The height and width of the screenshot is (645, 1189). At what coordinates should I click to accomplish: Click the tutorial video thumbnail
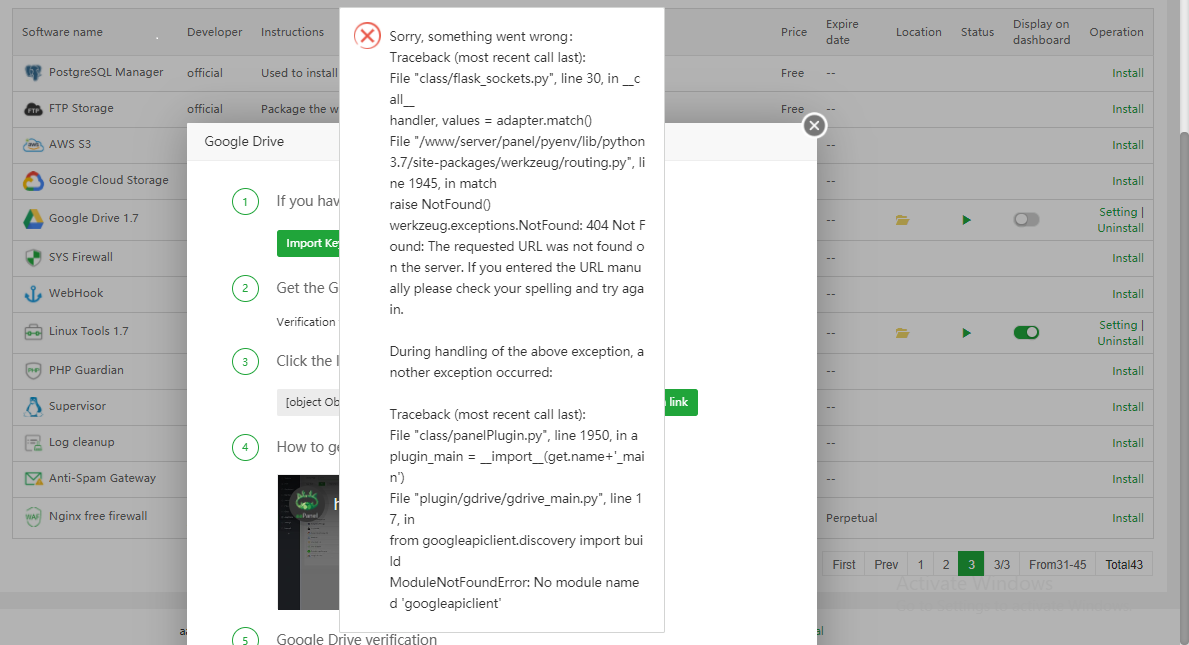308,542
